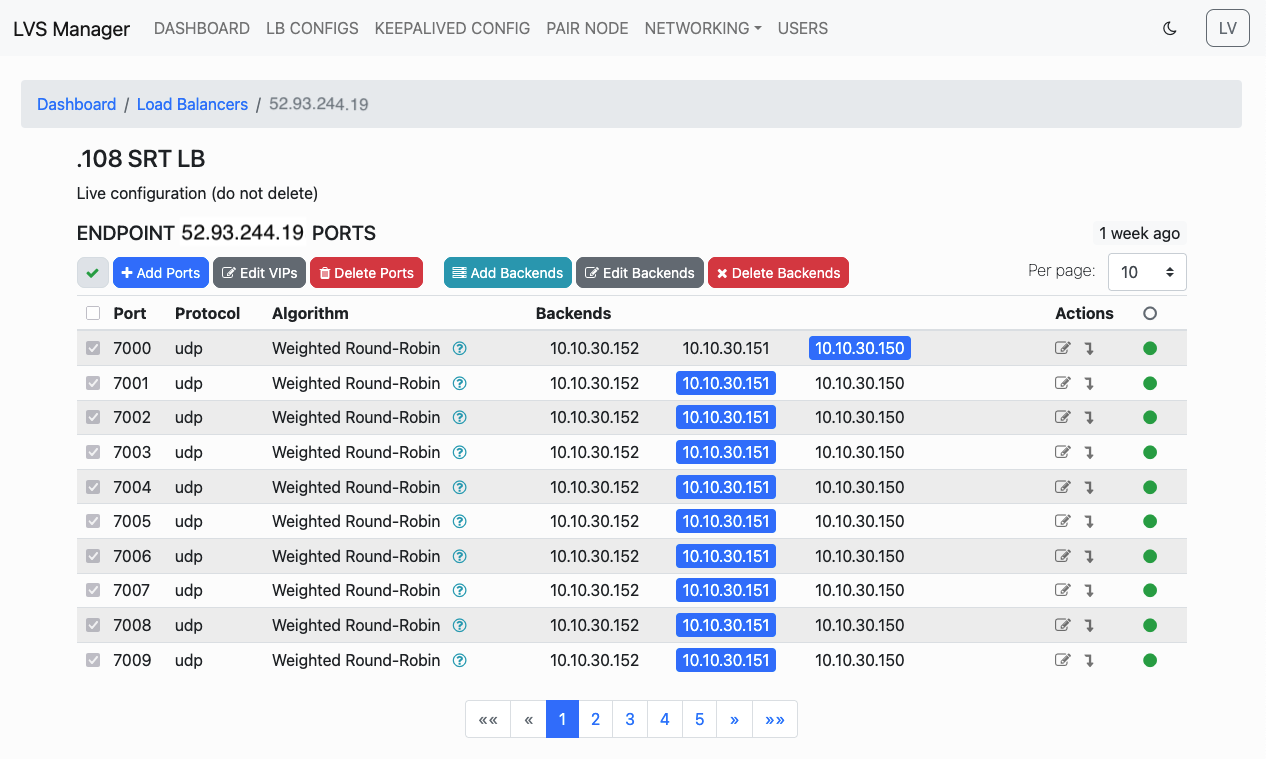Uncheck the checkbox for port 7001
The height and width of the screenshot is (759, 1266).
tap(93, 383)
